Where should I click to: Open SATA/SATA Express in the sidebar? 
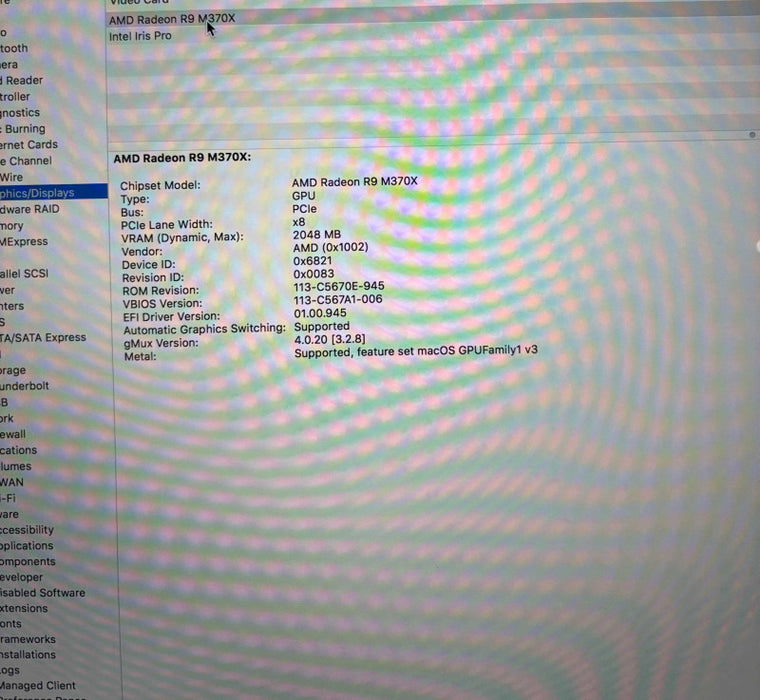pos(43,337)
